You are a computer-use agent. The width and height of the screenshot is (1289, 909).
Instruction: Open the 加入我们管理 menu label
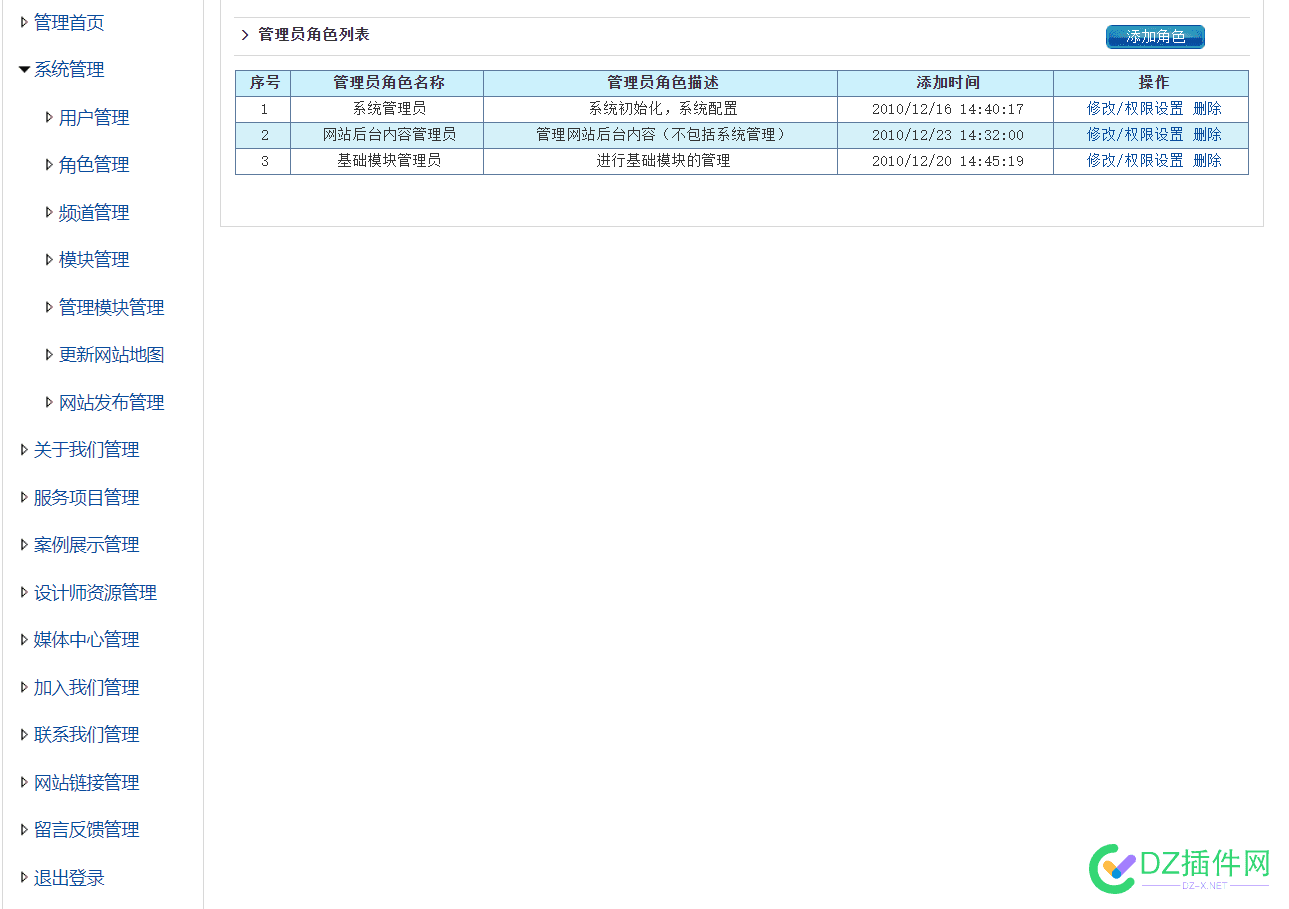[x=86, y=687]
